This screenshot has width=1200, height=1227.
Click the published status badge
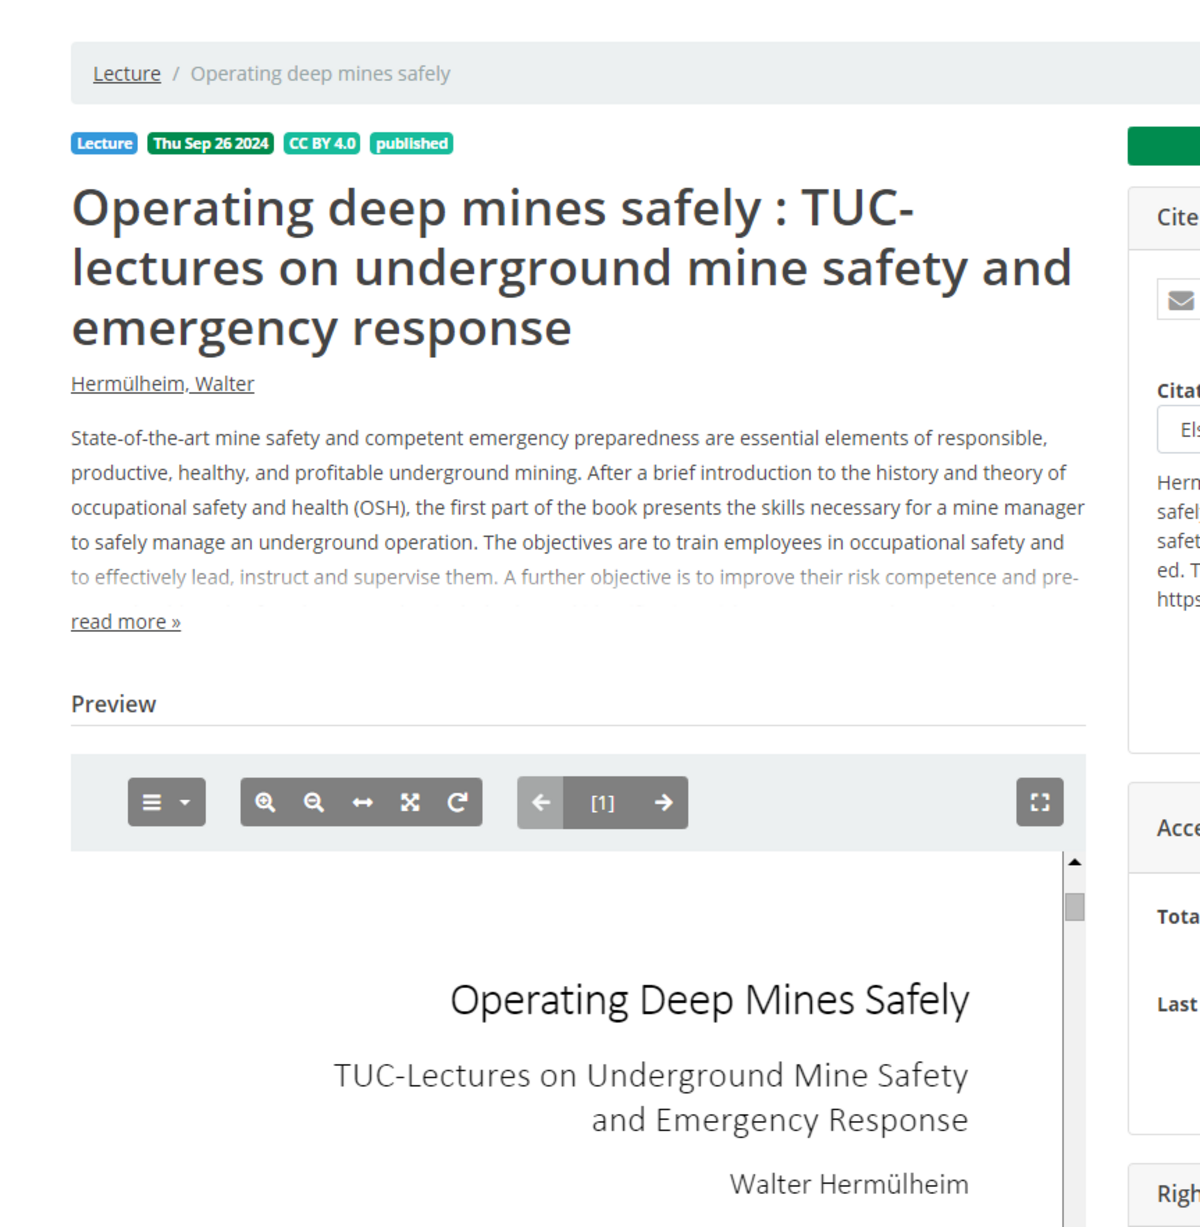(x=412, y=144)
